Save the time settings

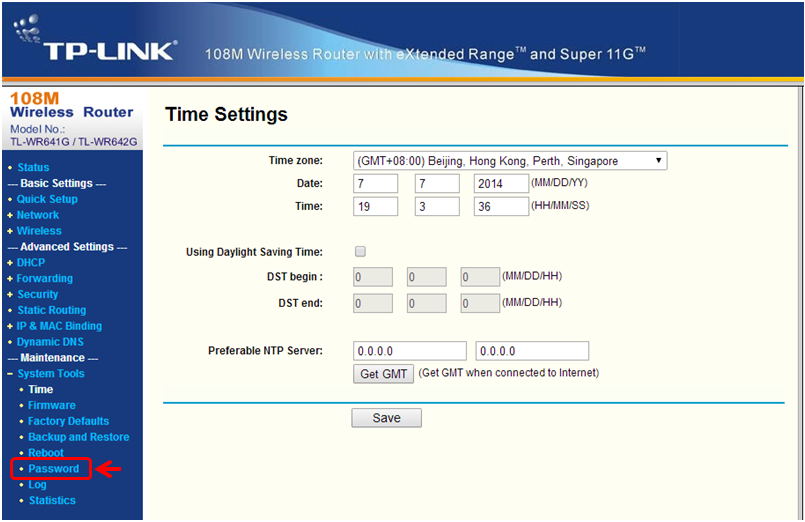pyautogui.click(x=387, y=418)
